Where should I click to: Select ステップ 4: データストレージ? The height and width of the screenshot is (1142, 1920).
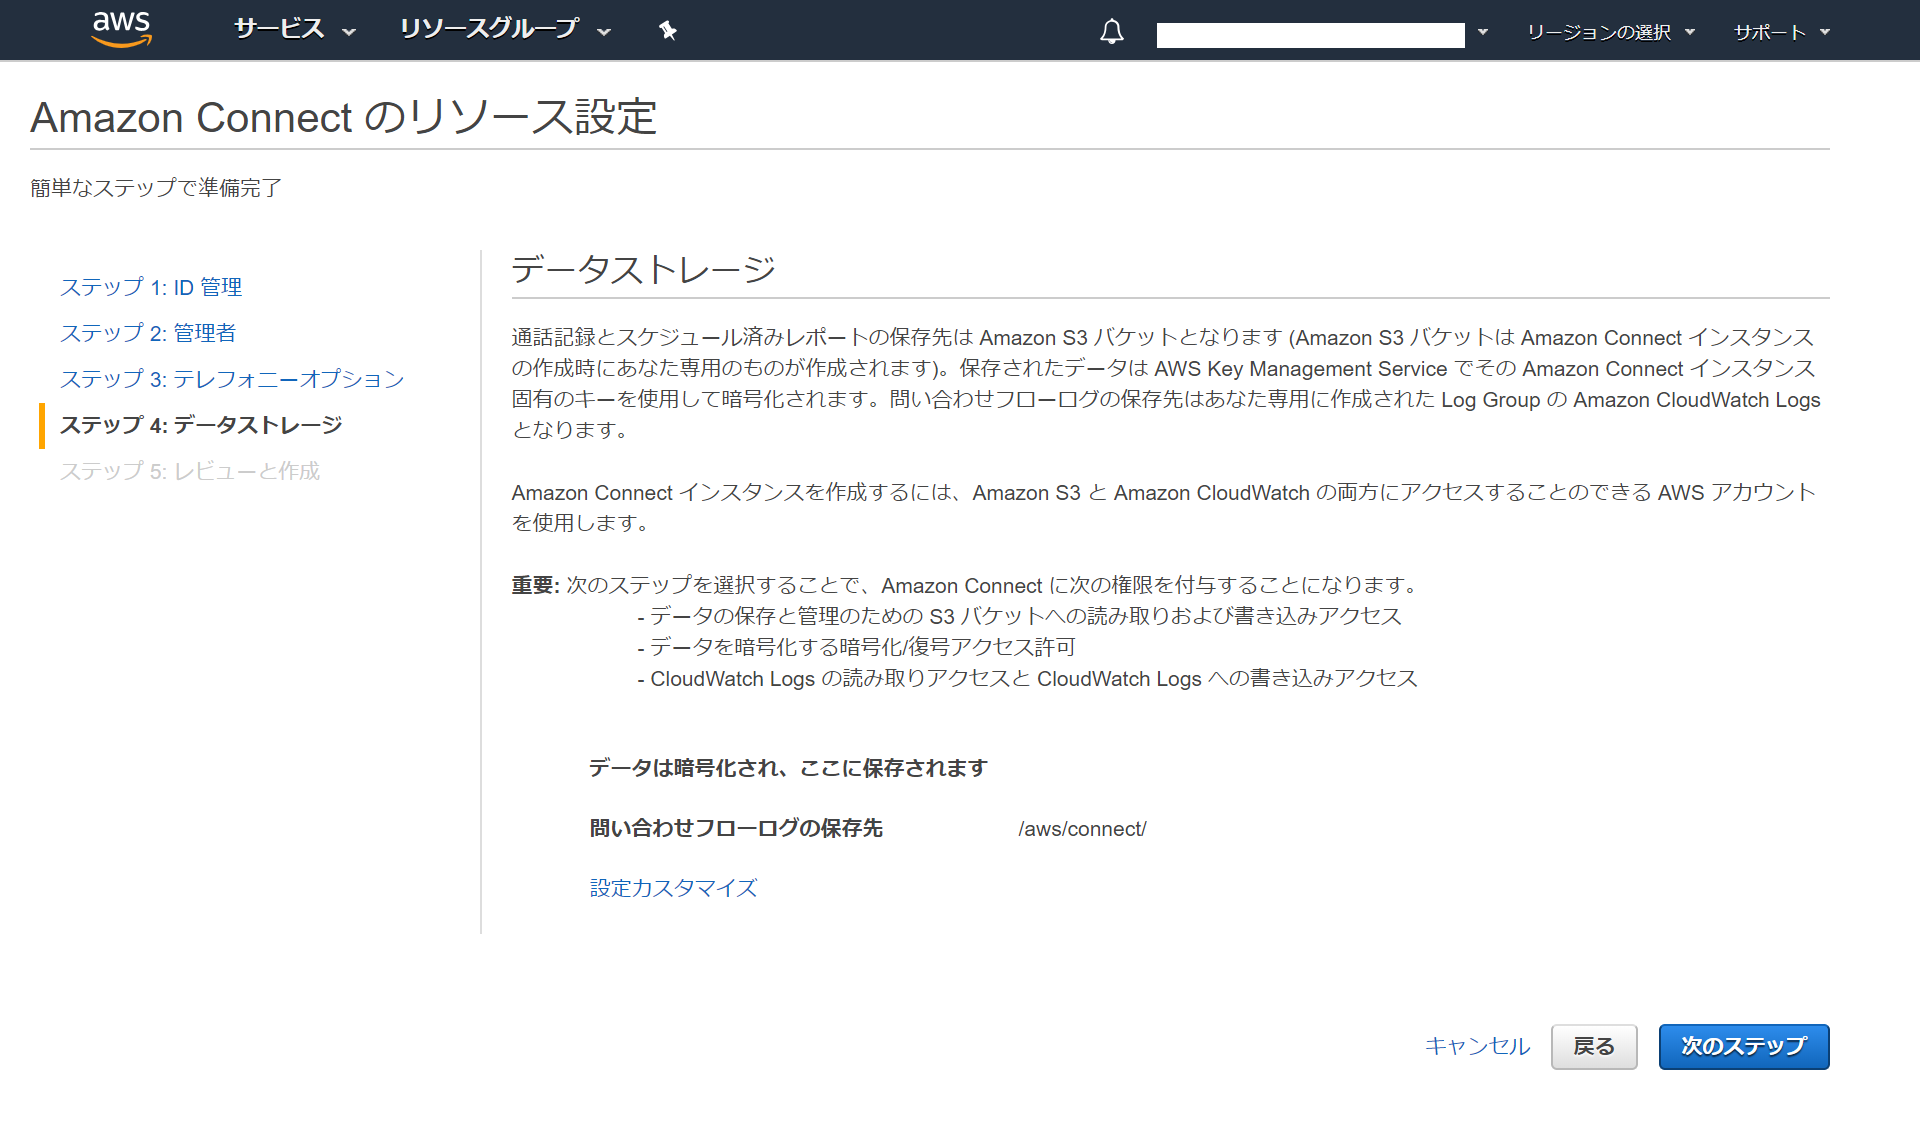click(201, 425)
